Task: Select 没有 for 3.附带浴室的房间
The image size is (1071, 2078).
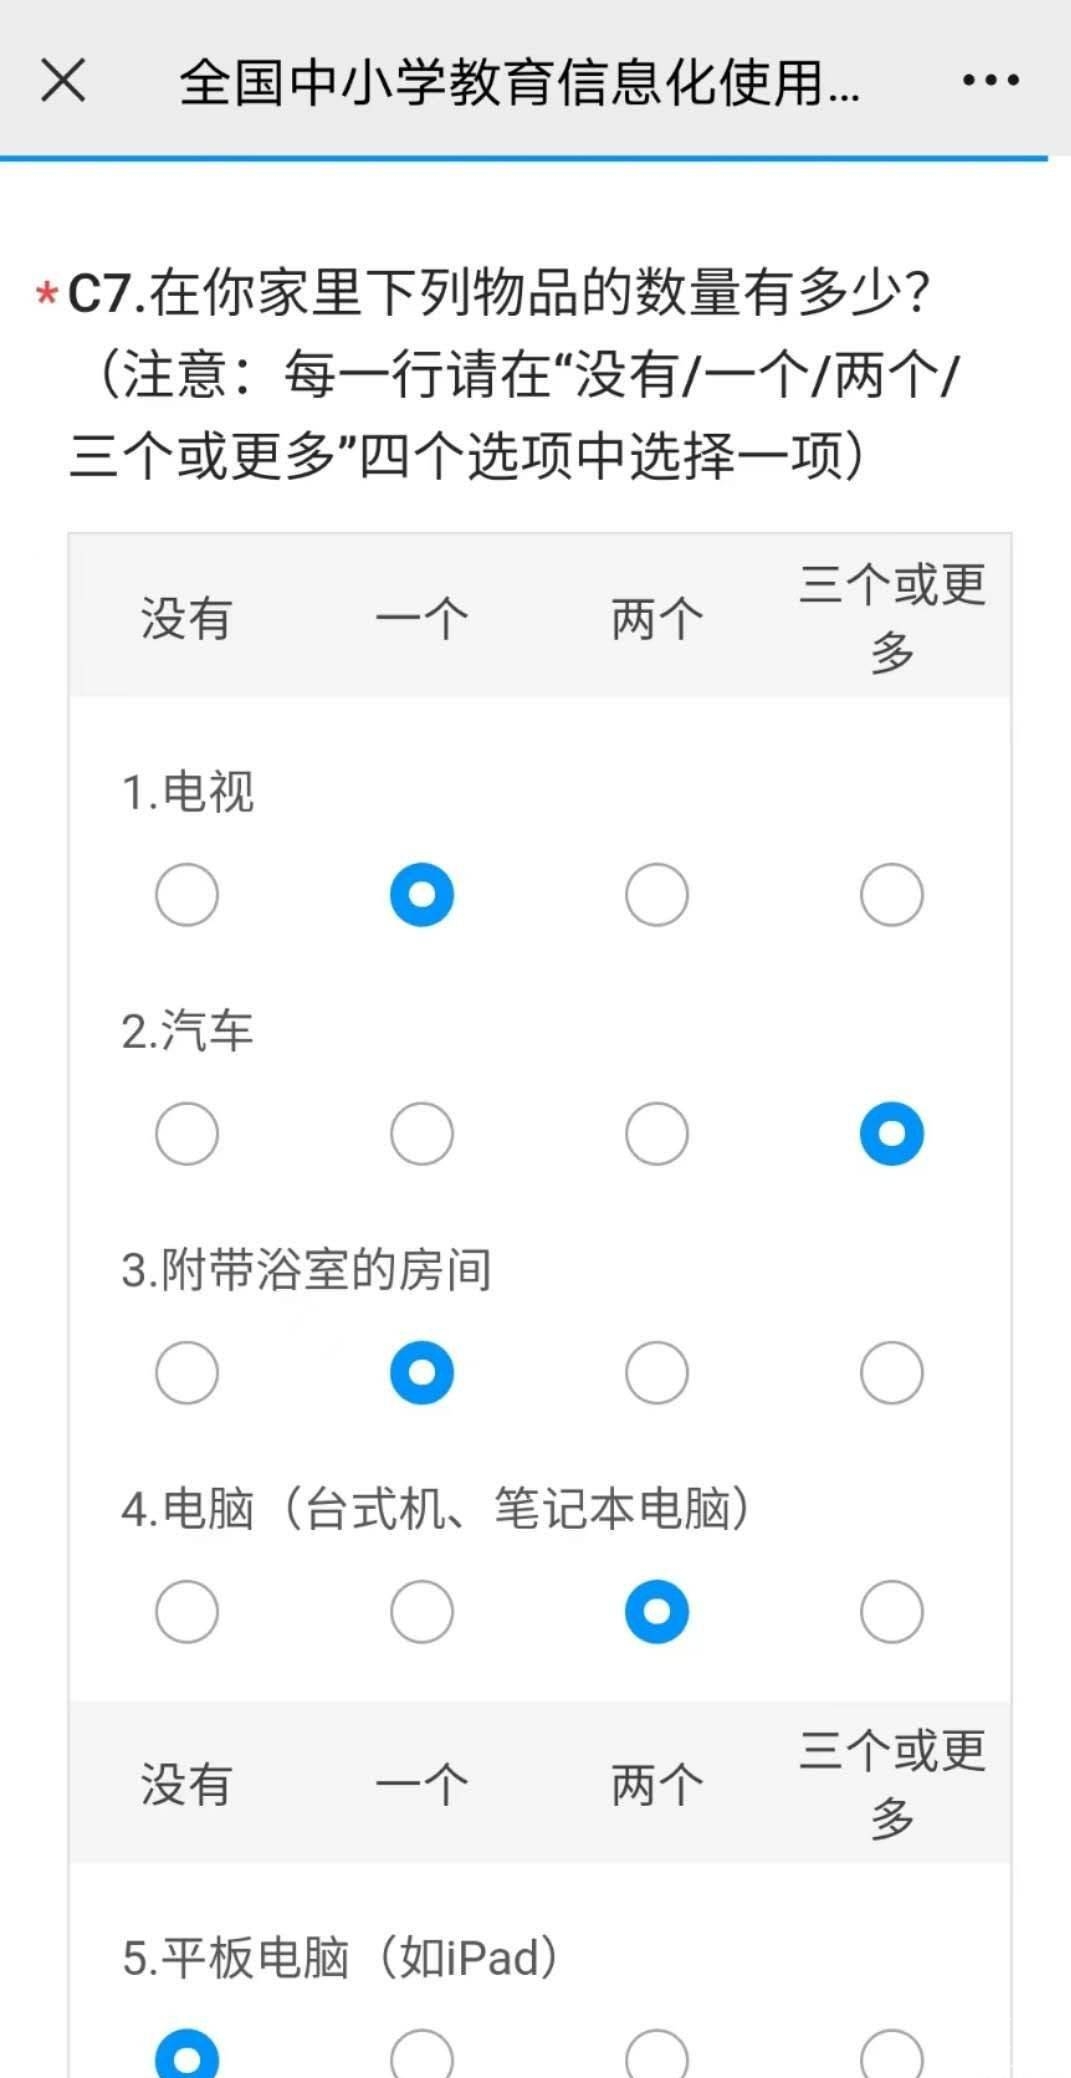Action: coord(187,1372)
